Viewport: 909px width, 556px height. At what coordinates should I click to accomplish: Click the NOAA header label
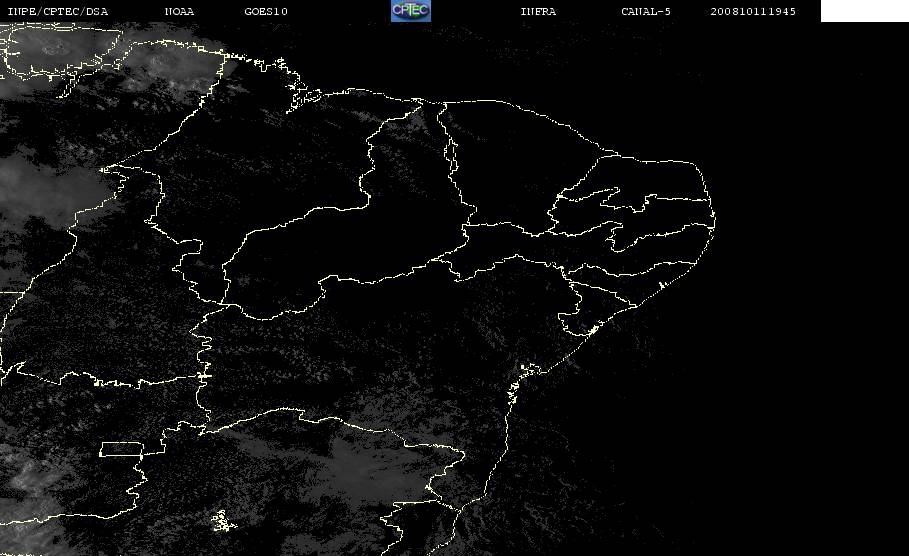179,12
